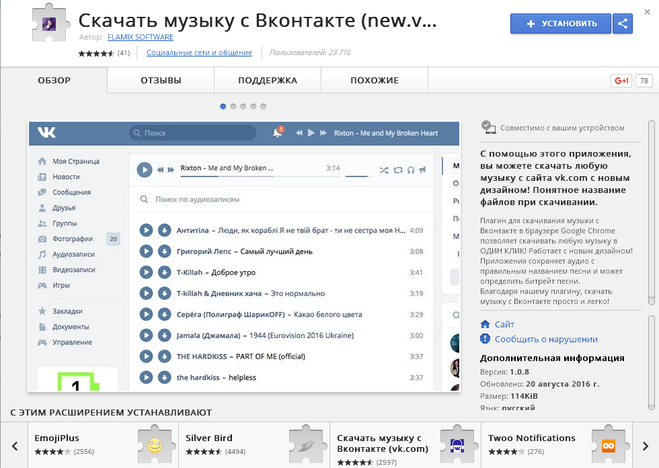Click the volume slider in the audio player
659x468 pixels.
359,176
